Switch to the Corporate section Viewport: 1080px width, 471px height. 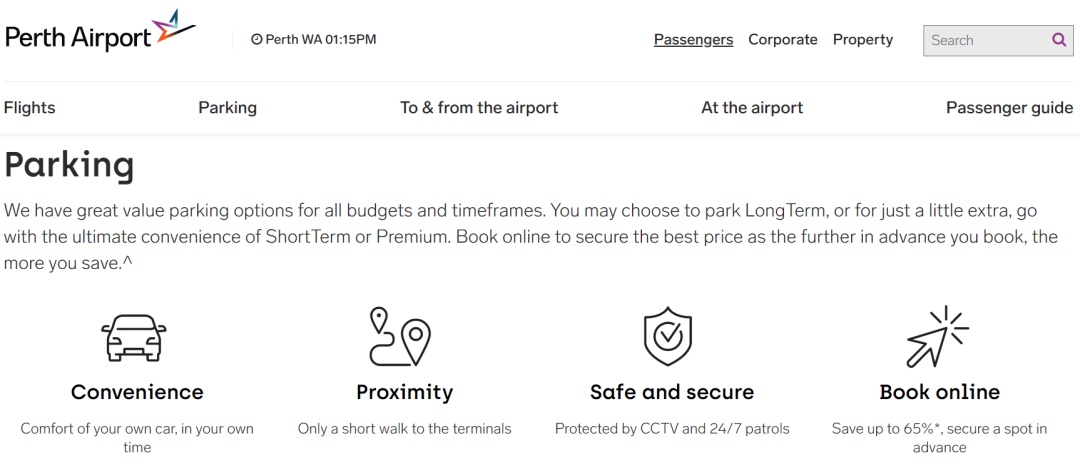tap(783, 40)
